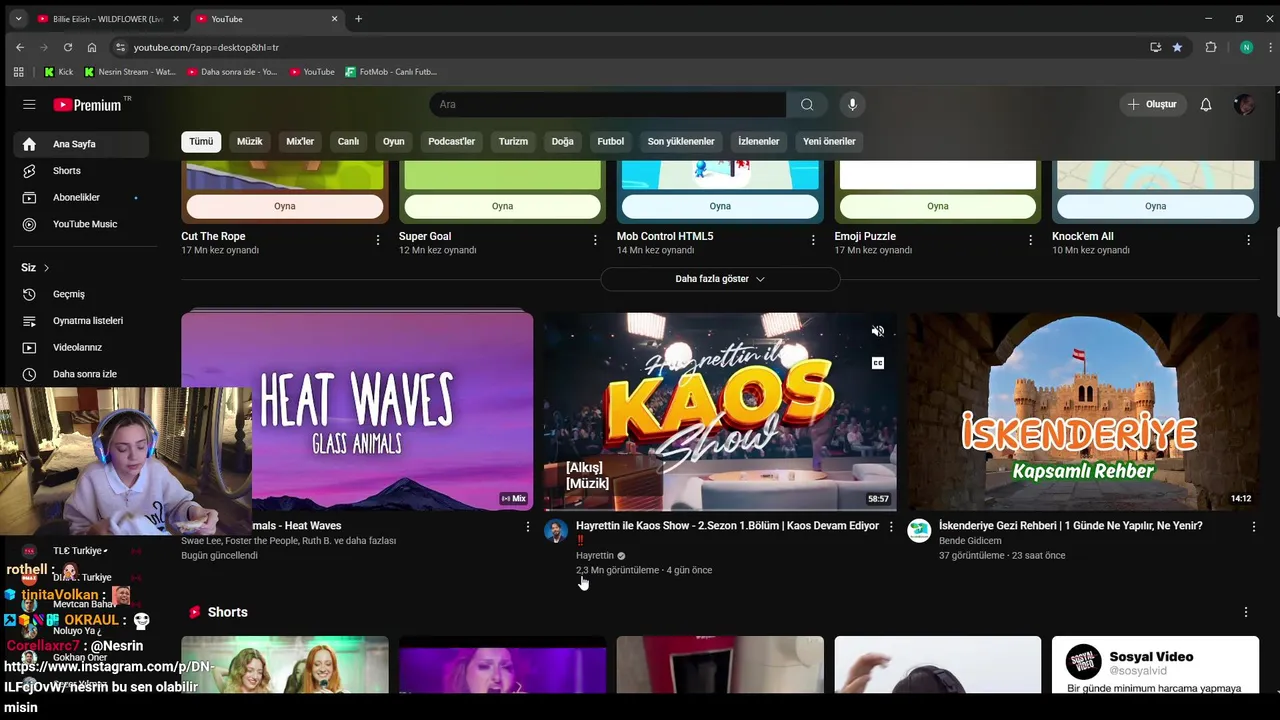Screen dimensions: 1280x720
Task: Reload the page in the browser
Action: point(68,47)
